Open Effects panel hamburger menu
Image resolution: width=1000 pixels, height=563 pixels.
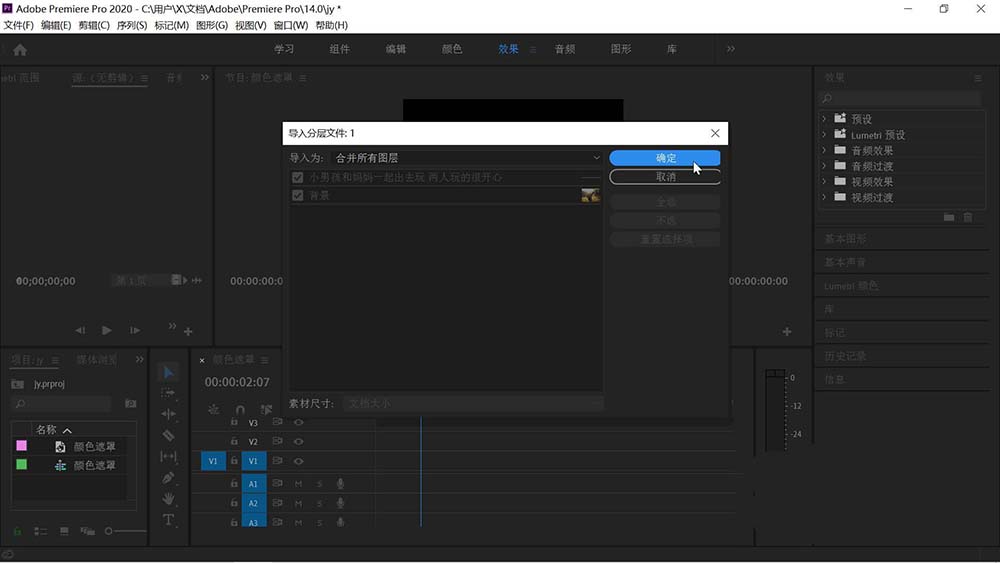pyautogui.click(x=978, y=78)
